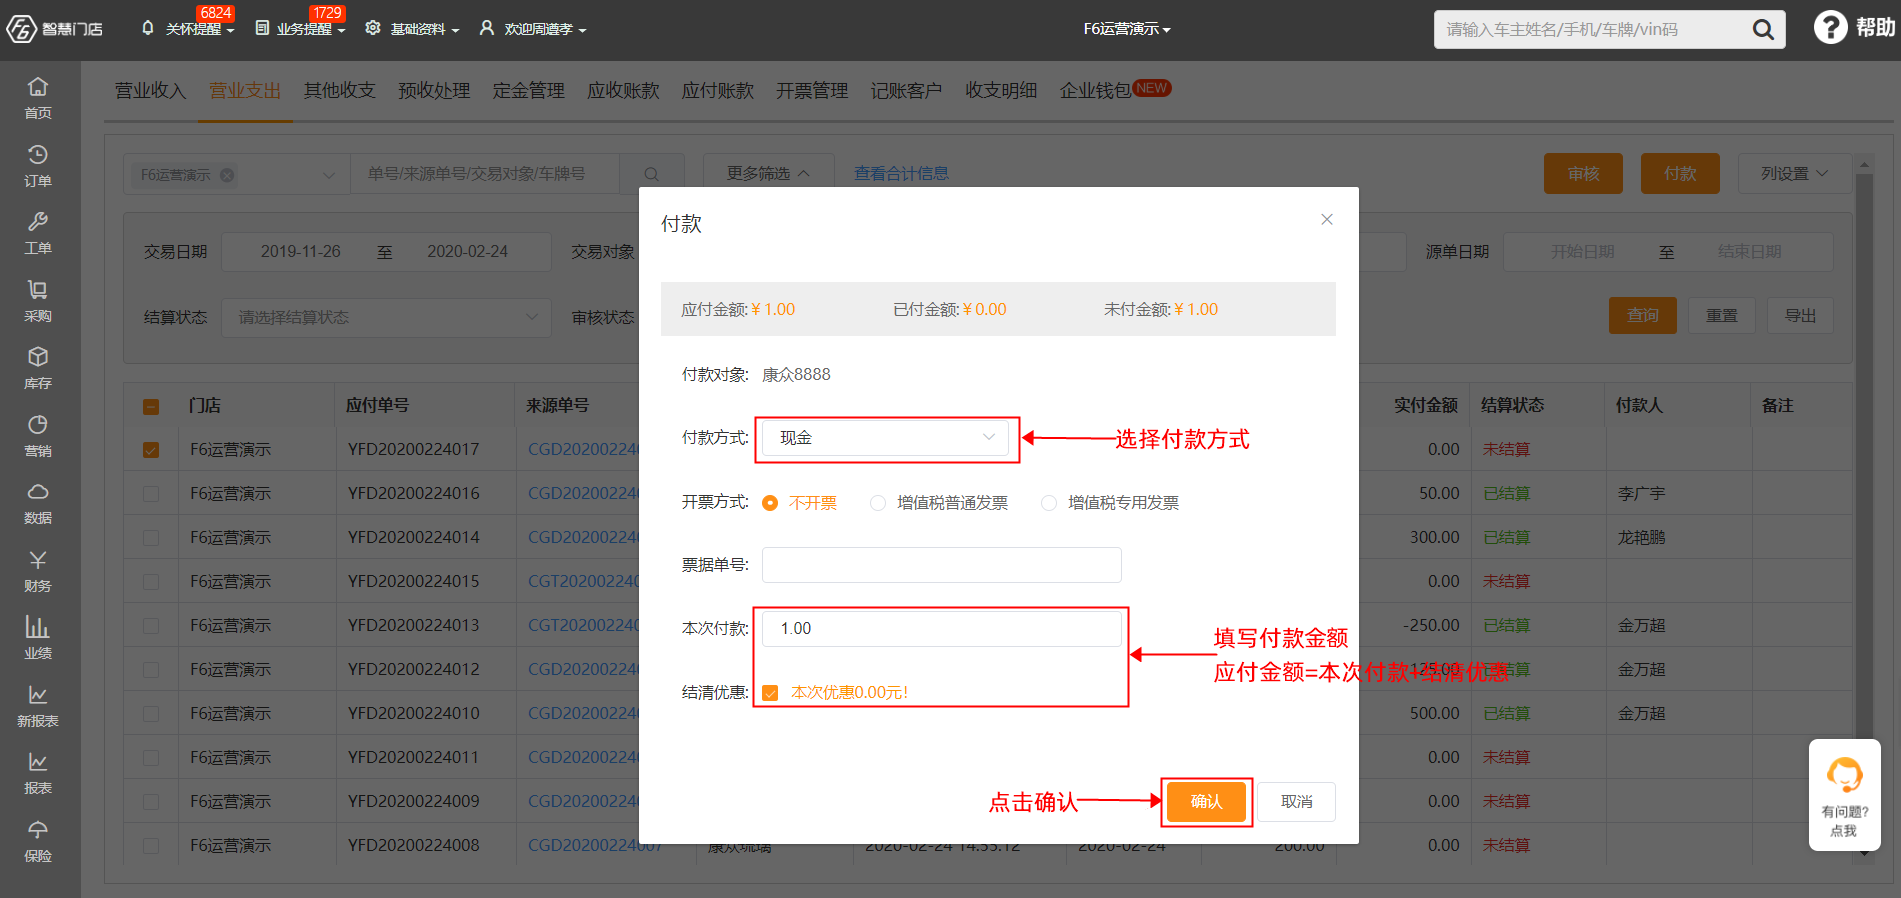Open the store filter dropdown arrow
Image resolution: width=1901 pixels, height=898 pixels.
click(x=328, y=175)
